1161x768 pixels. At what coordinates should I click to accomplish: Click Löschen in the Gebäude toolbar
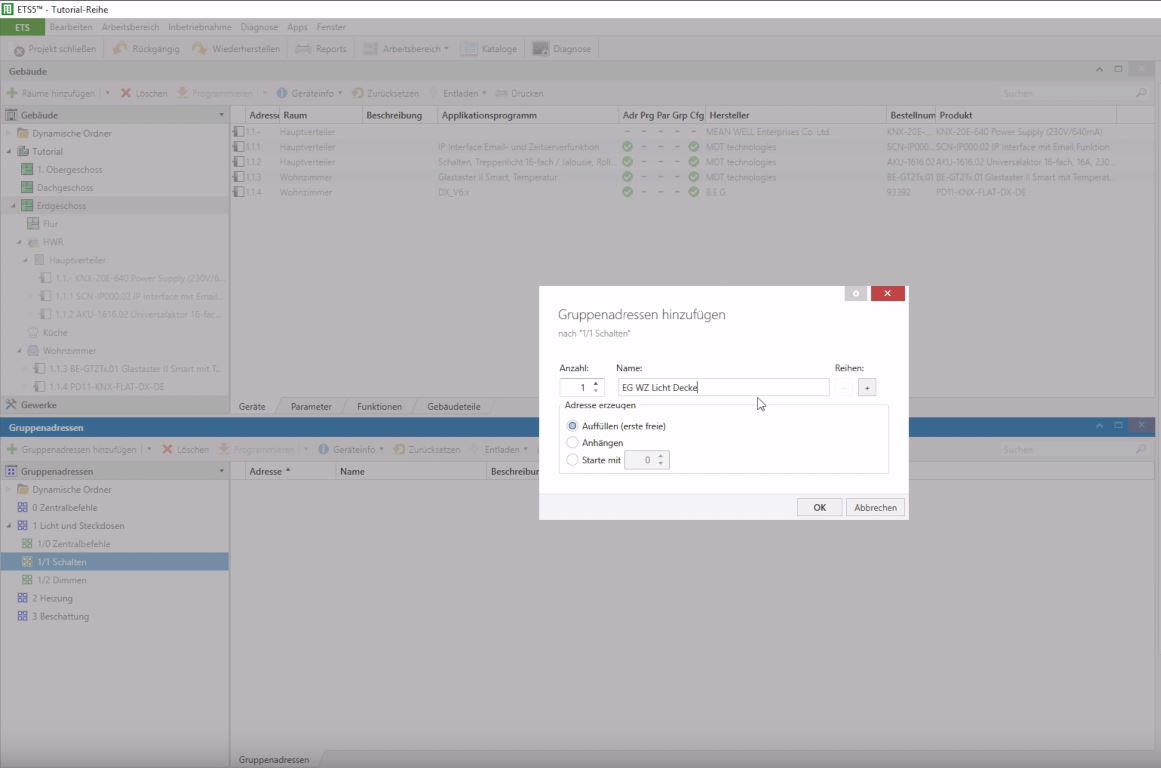144,93
